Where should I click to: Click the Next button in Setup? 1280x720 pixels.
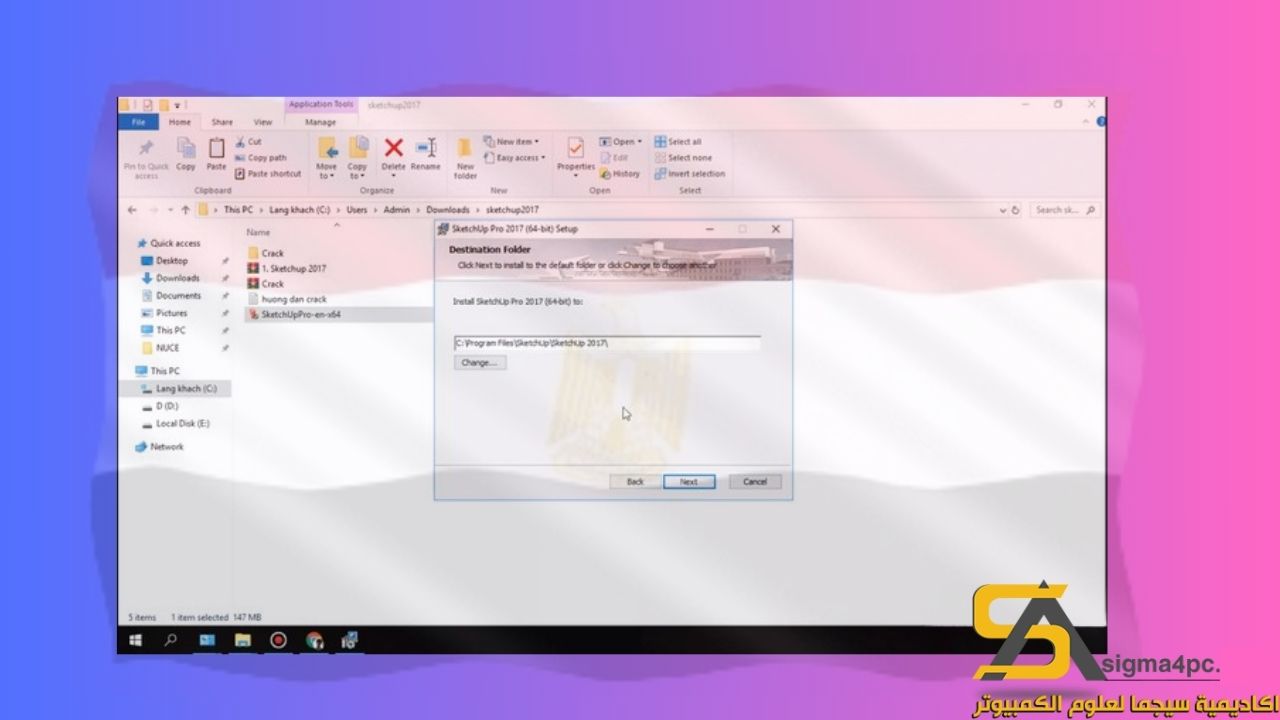click(689, 482)
